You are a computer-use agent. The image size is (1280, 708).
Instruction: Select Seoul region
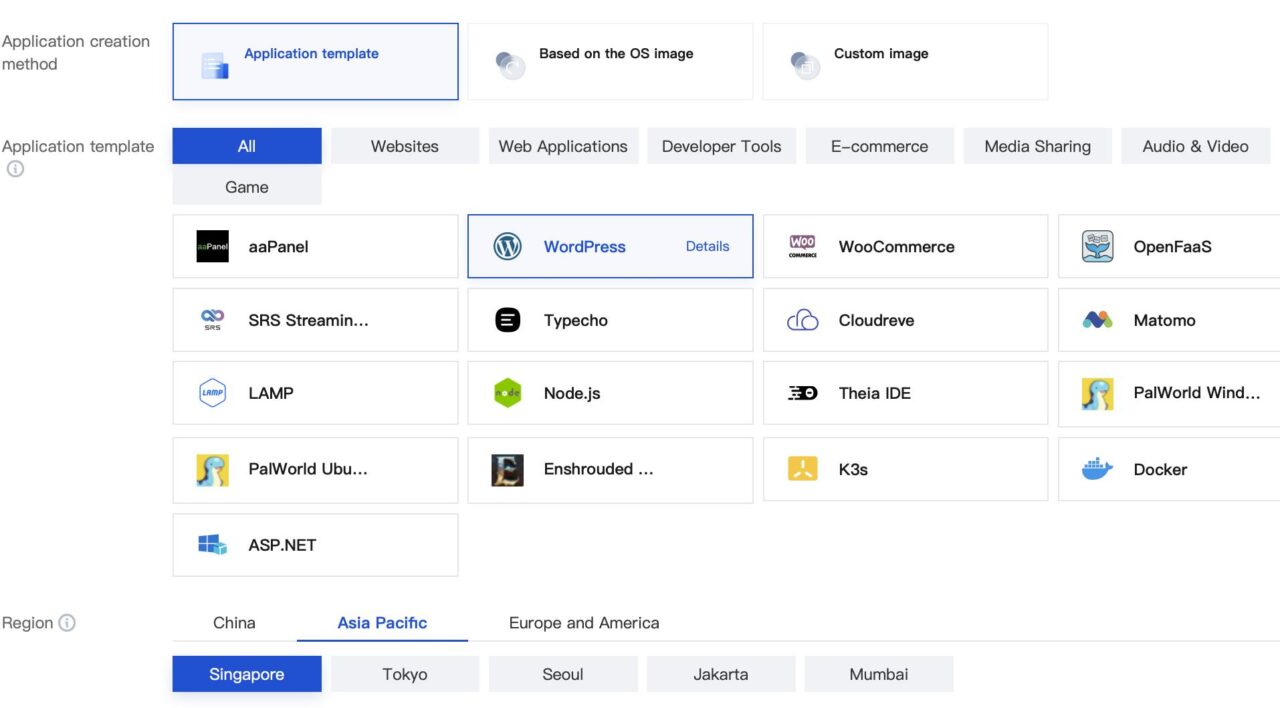click(563, 674)
